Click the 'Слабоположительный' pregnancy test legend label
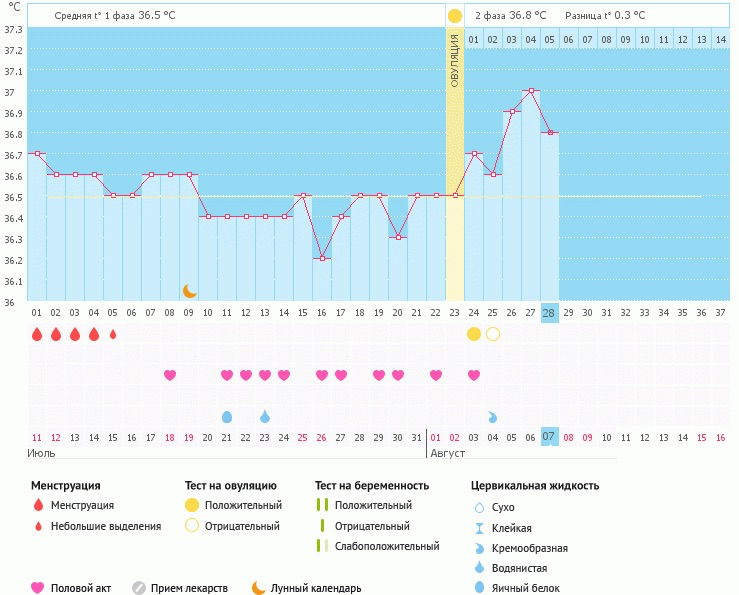The height and width of the screenshot is (595, 739). point(387,546)
